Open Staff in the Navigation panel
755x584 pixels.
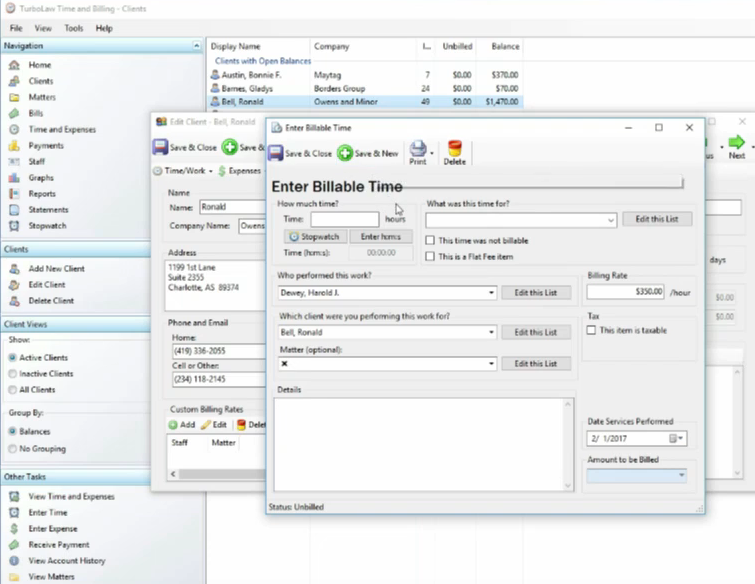pos(37,161)
